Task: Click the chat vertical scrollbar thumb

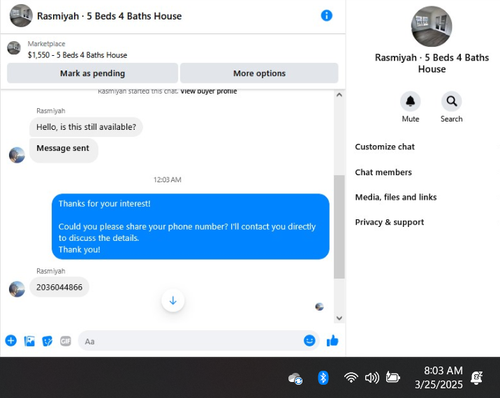Action: 339,227
